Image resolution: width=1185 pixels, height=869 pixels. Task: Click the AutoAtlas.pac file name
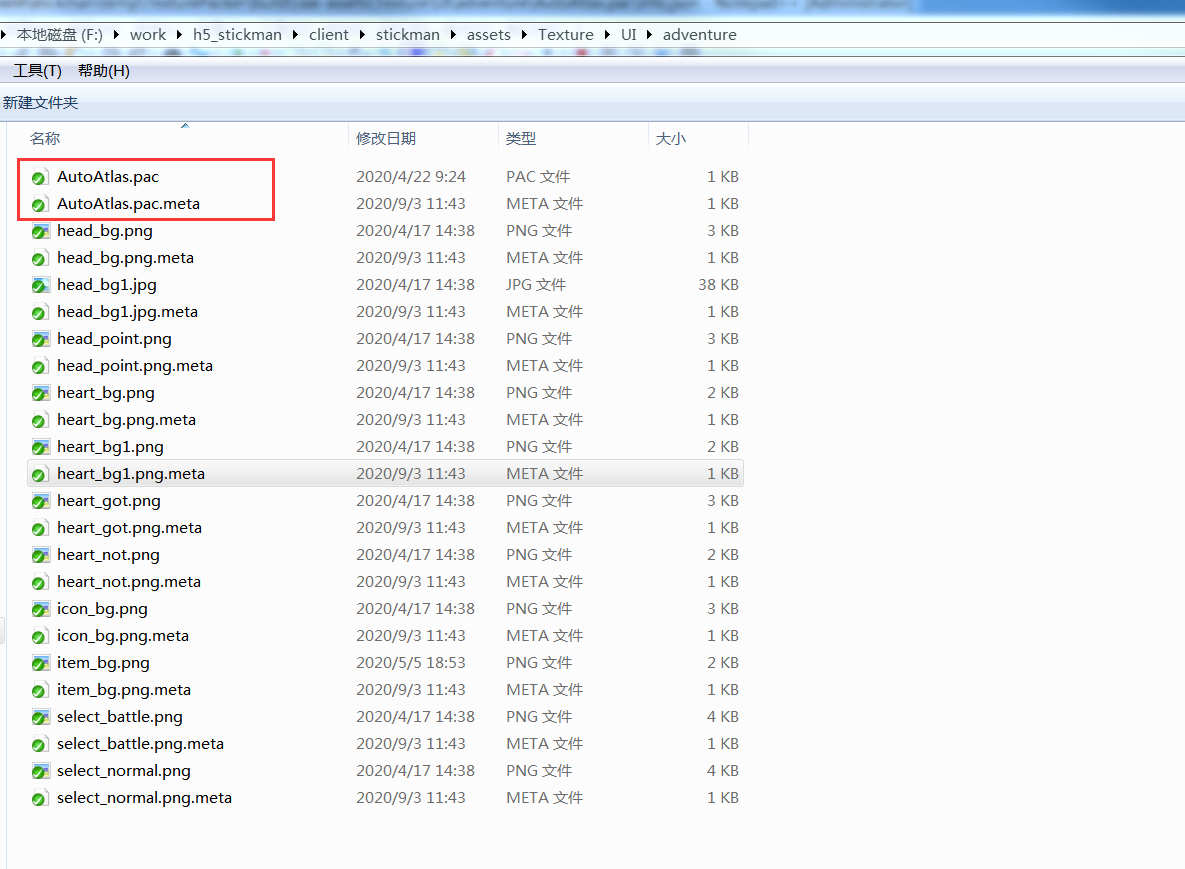(108, 177)
